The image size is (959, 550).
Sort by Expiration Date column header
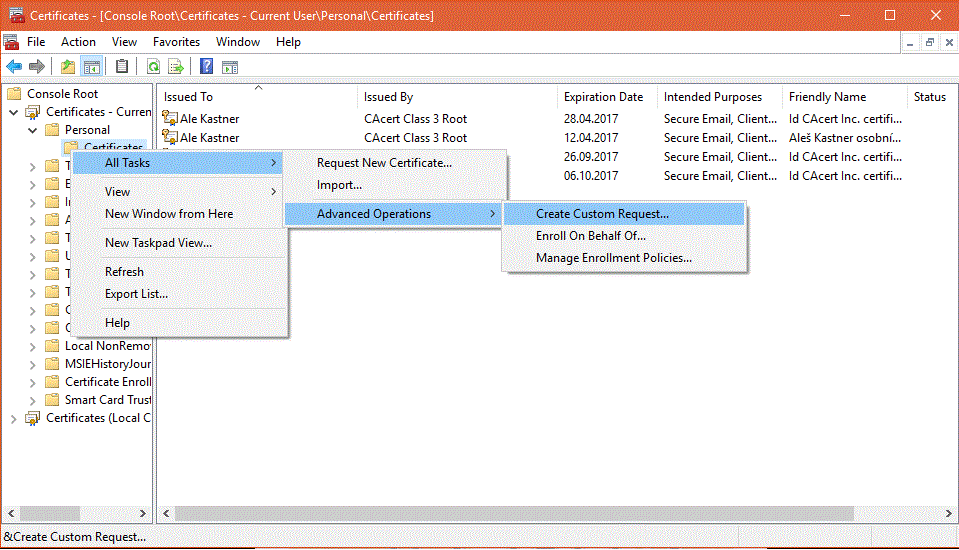(603, 97)
